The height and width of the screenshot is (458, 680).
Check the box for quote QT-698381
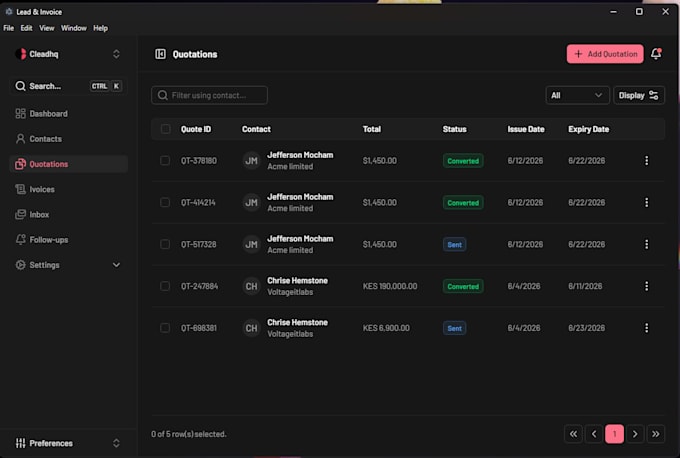[x=165, y=328]
